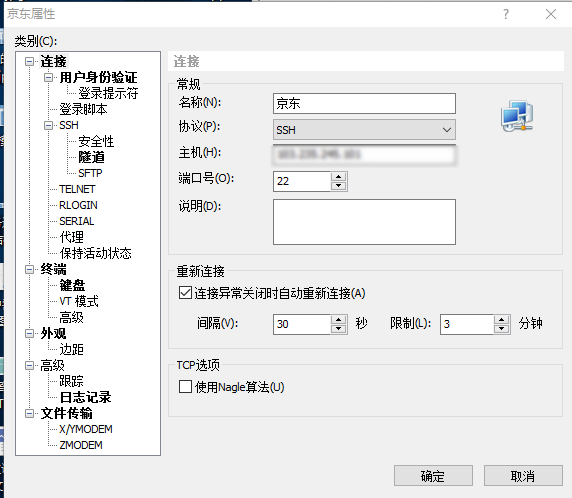The height and width of the screenshot is (498, 572).
Task: Select SSH in the category tree
Action: [x=69, y=126]
